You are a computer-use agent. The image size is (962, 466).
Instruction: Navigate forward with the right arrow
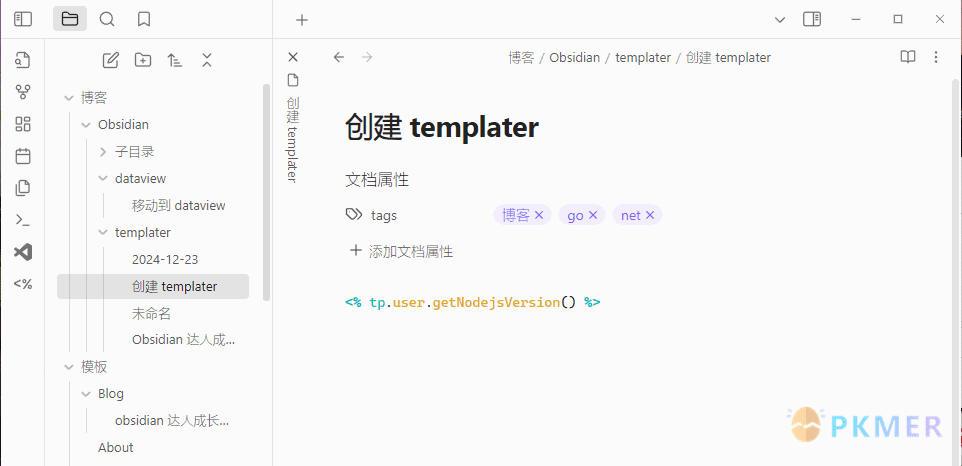coord(367,57)
